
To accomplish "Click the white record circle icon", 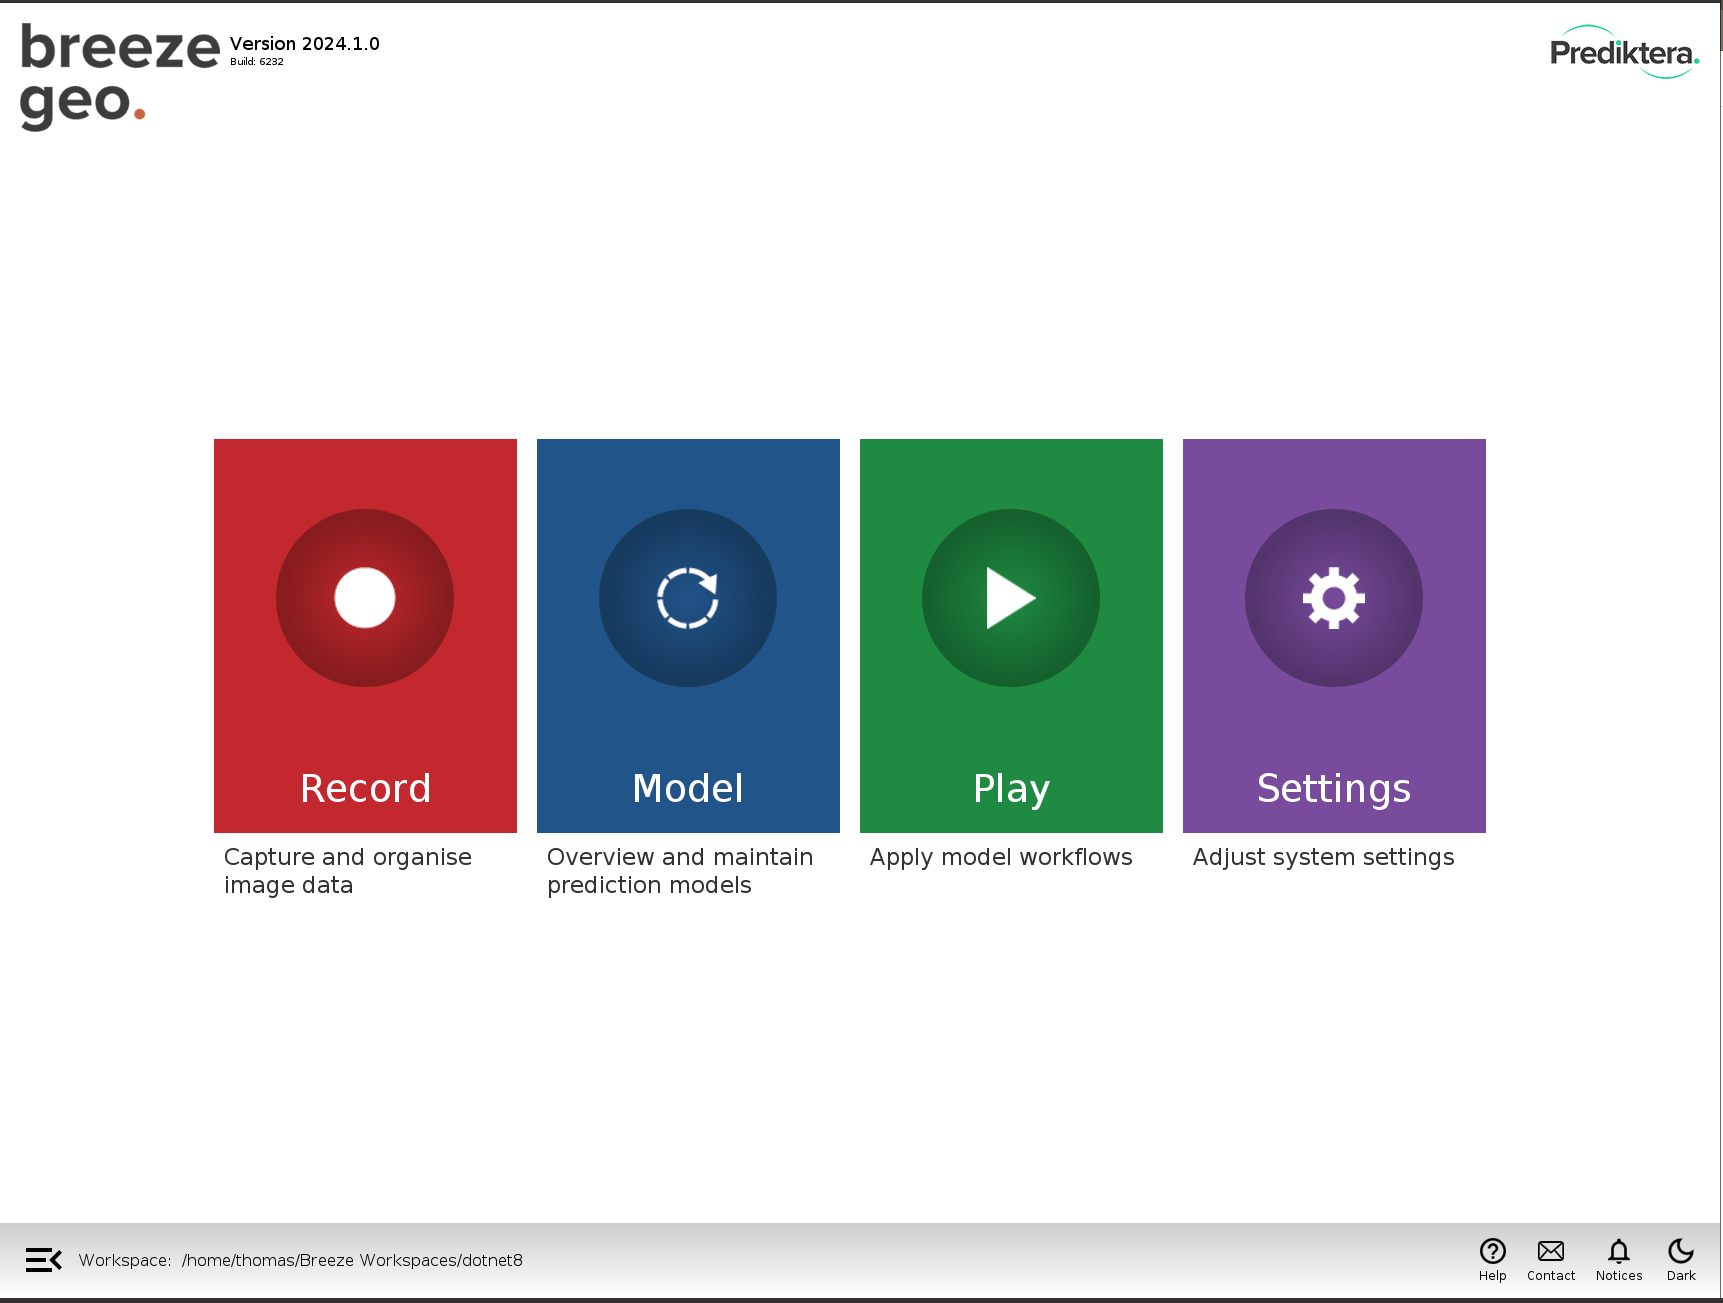I will [365, 598].
